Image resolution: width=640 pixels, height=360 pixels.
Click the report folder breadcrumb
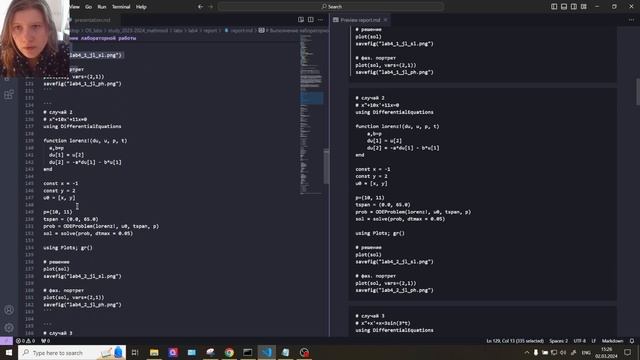210,30
